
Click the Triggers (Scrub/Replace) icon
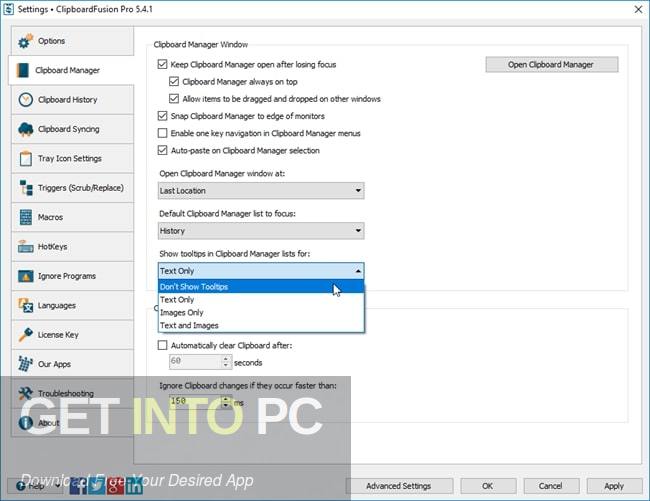26,188
